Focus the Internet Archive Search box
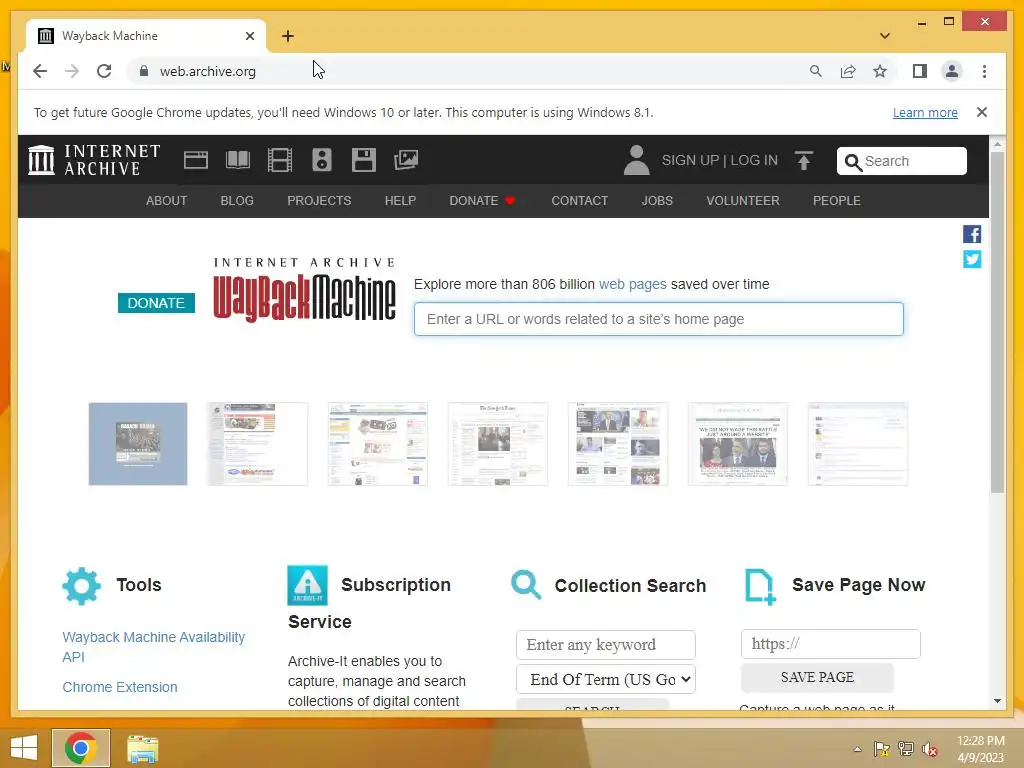 (x=901, y=161)
